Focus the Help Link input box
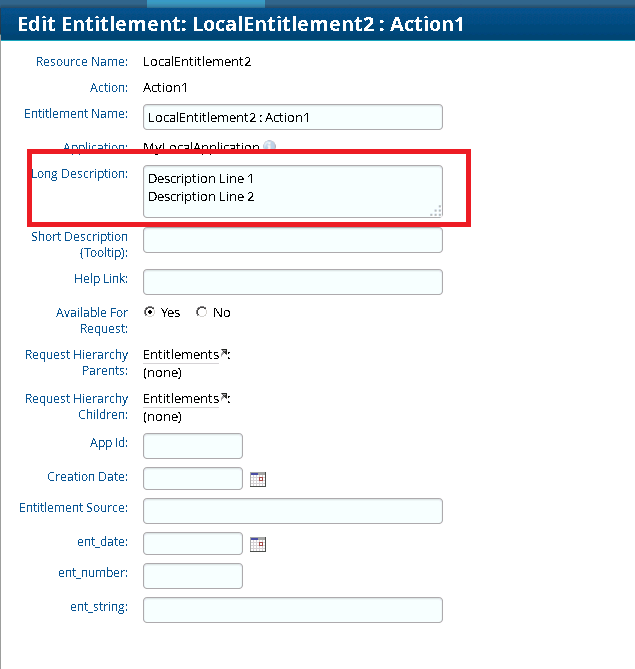Image resolution: width=635 pixels, height=669 pixels. point(292,282)
